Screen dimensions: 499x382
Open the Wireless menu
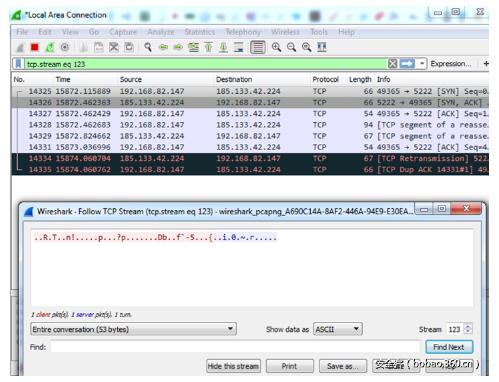pos(285,32)
